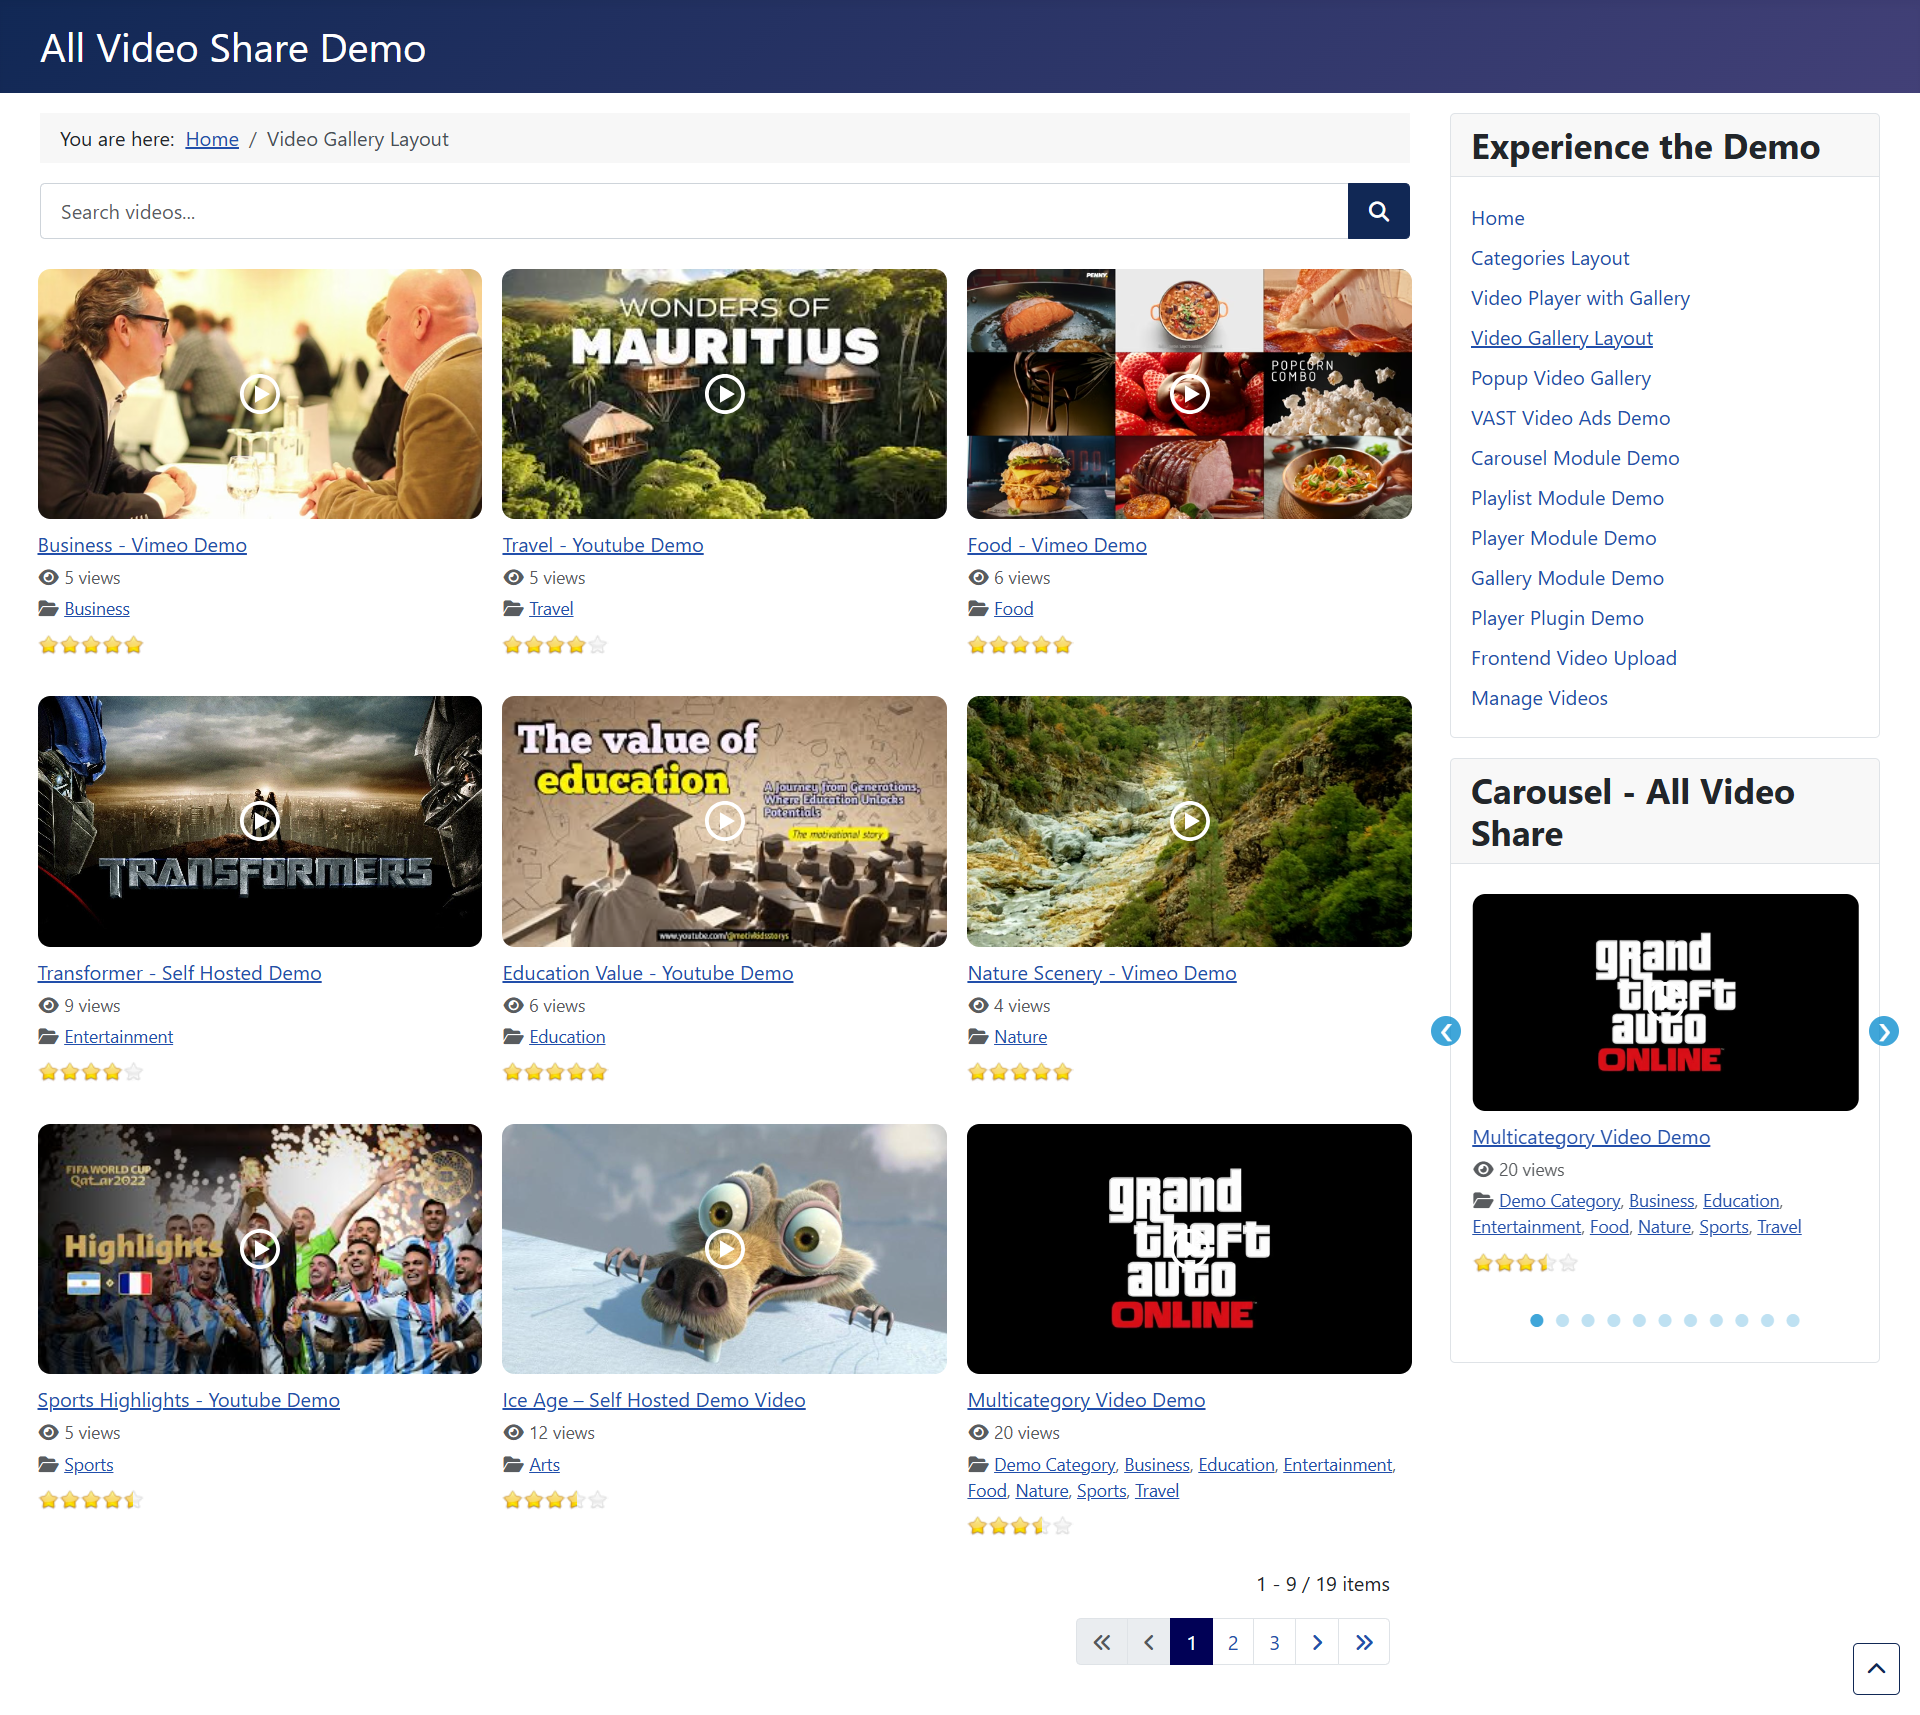Click the Search videos input field
The image size is (1920, 1715).
coord(694,211)
